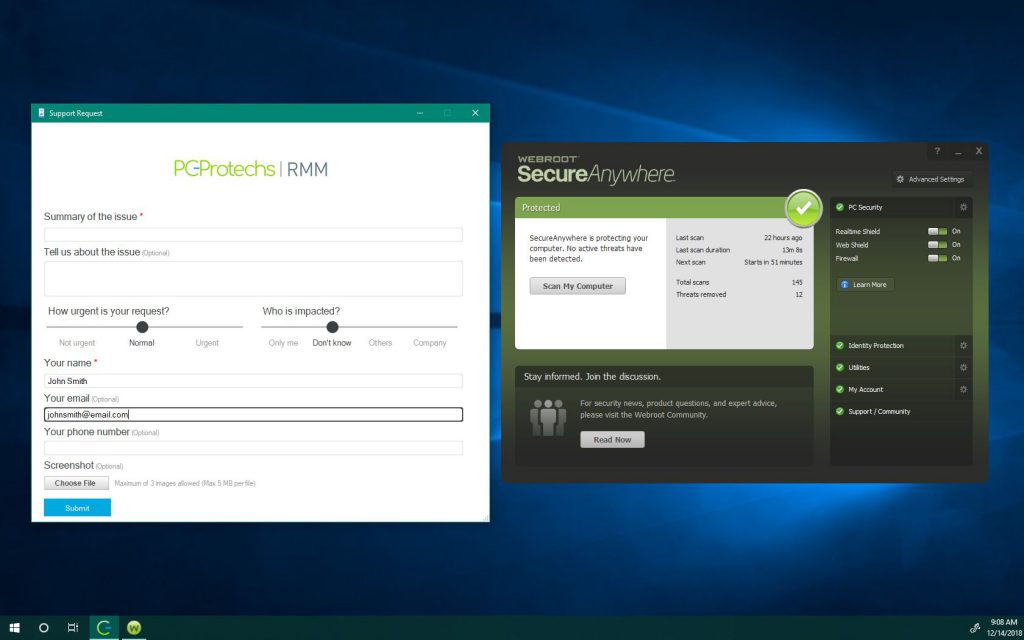Set impact to Company
The image size is (1024, 640).
point(430,343)
